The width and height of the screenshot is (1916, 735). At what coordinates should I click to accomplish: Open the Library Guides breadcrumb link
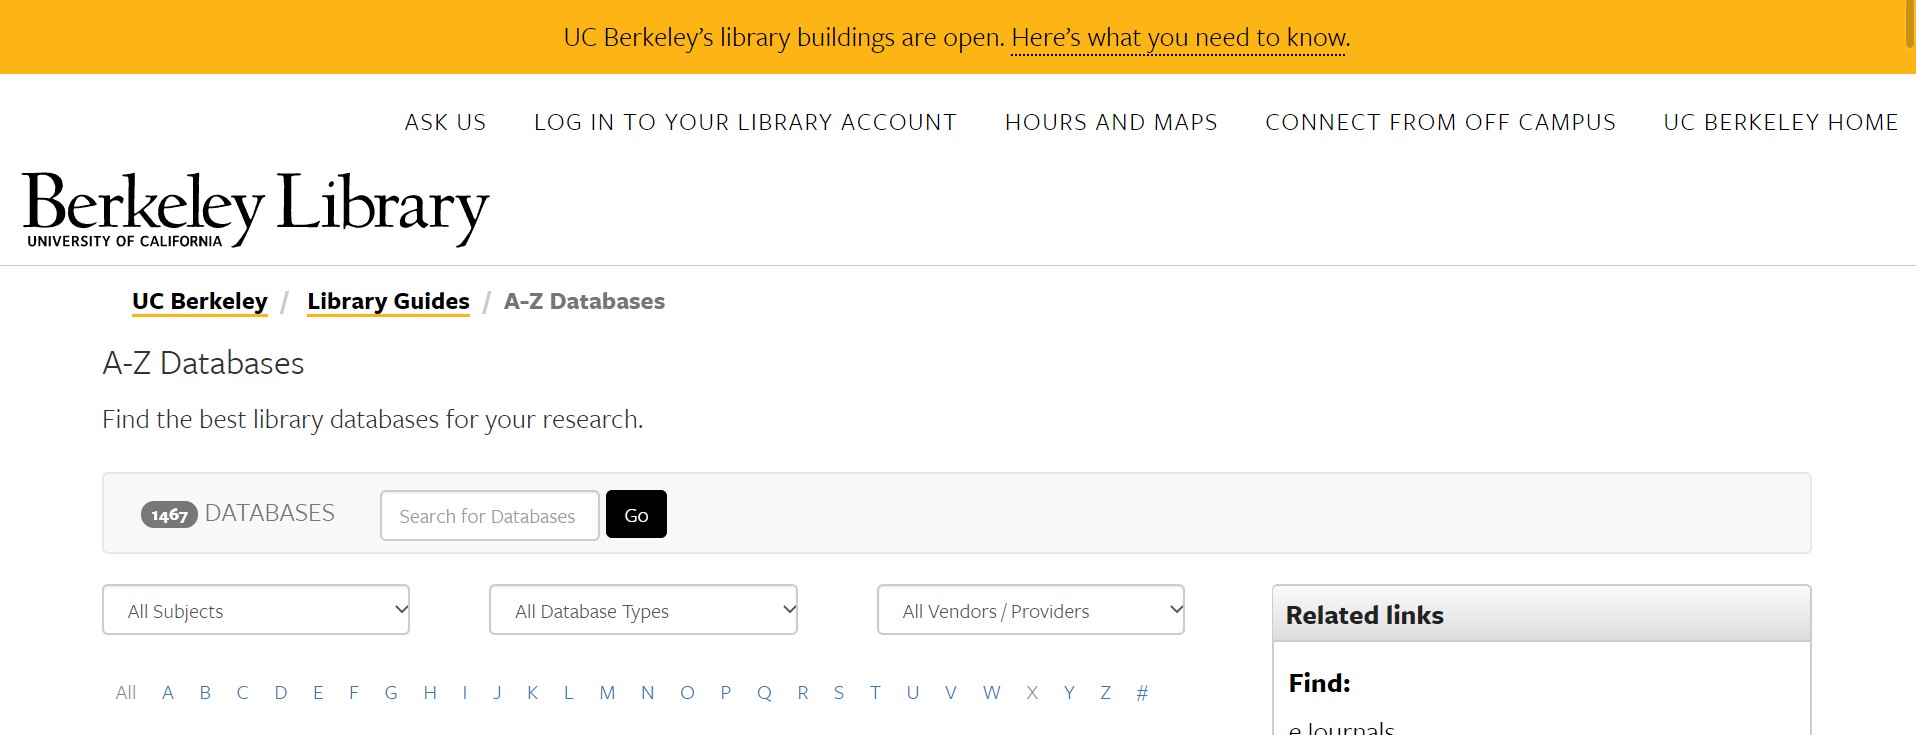click(388, 301)
